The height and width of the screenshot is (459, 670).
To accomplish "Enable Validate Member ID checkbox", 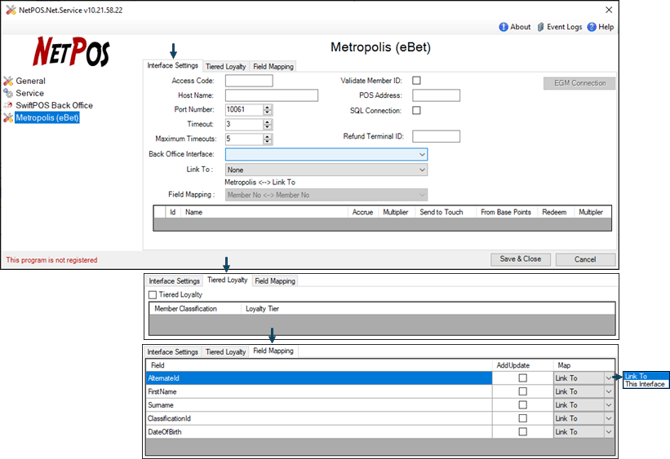I will (x=416, y=80).
